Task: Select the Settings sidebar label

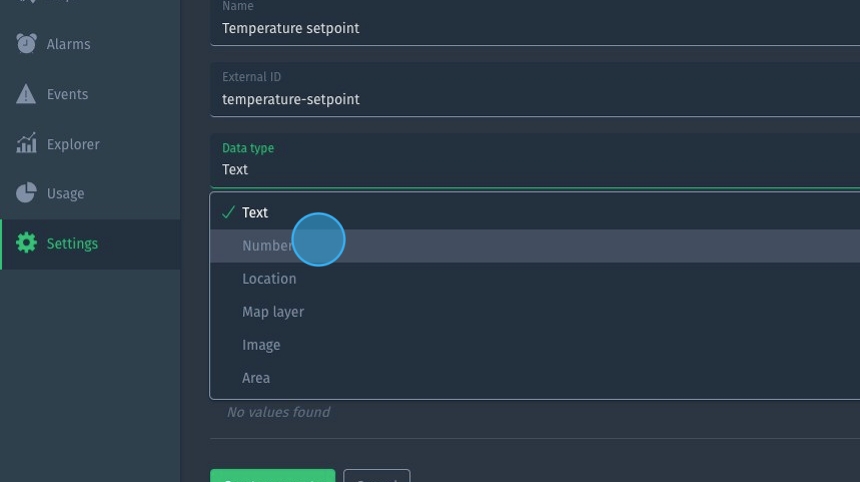Action: (72, 243)
